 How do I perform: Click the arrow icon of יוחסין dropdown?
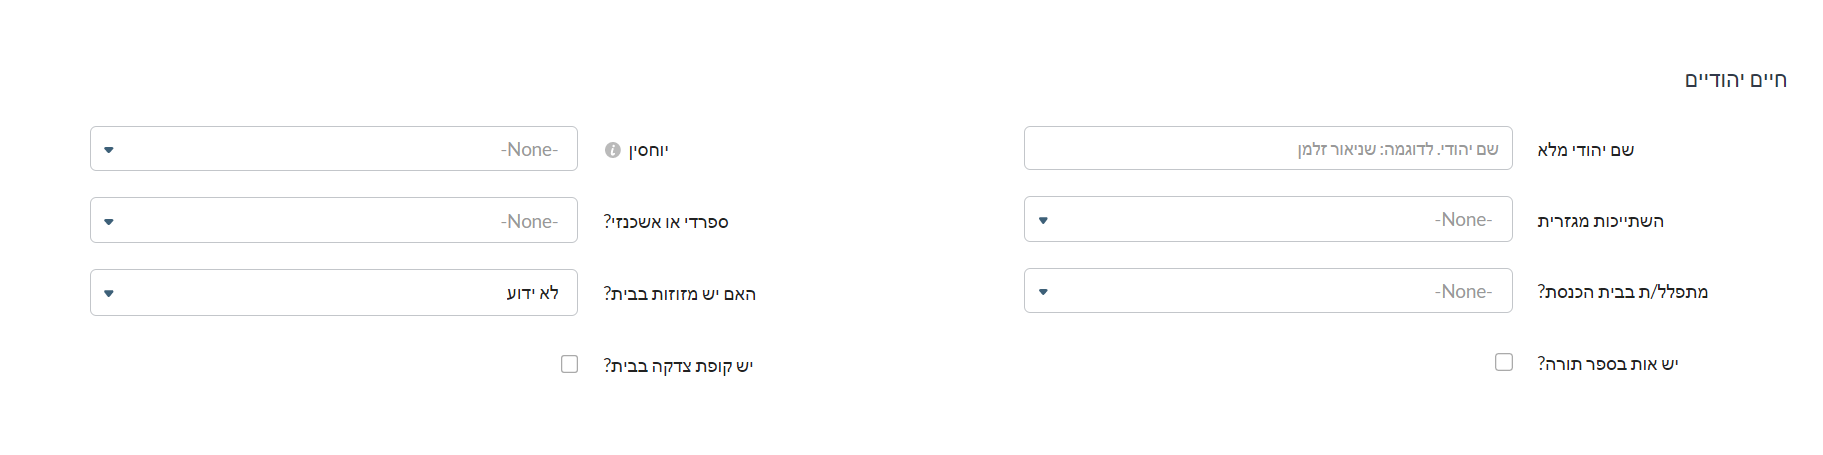[x=109, y=150]
